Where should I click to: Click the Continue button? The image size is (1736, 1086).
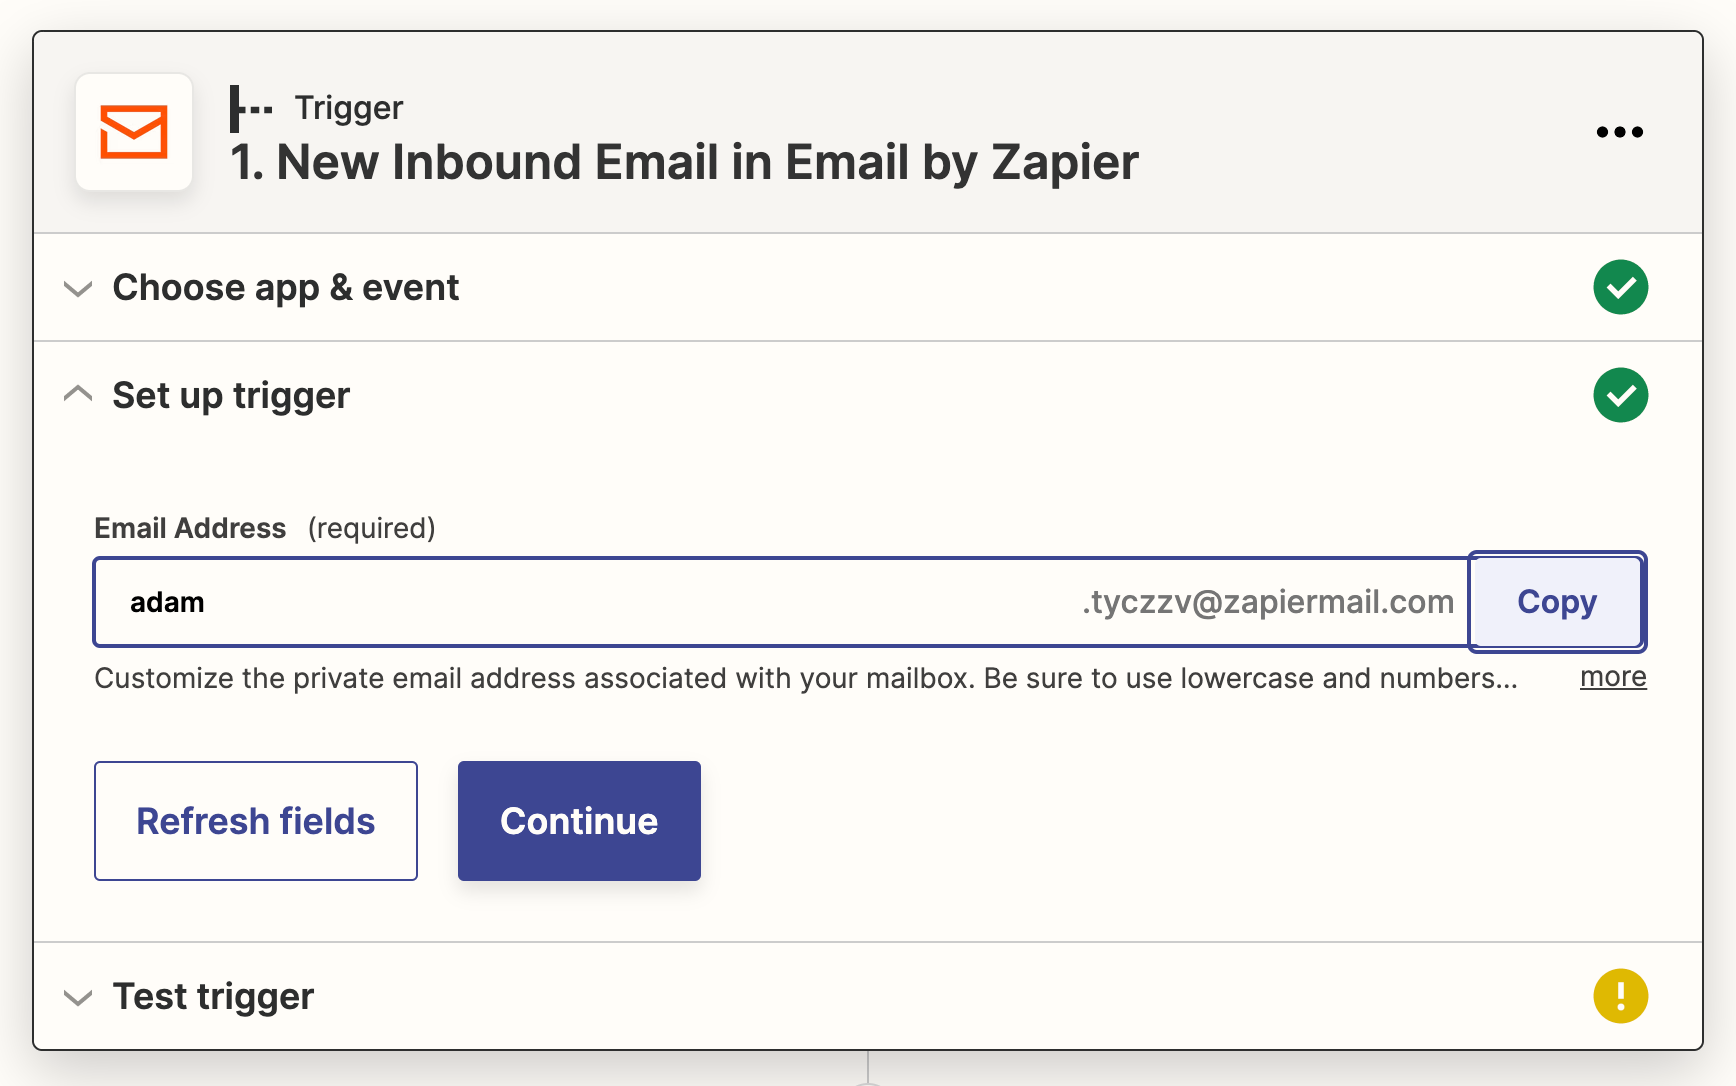pyautogui.click(x=579, y=821)
